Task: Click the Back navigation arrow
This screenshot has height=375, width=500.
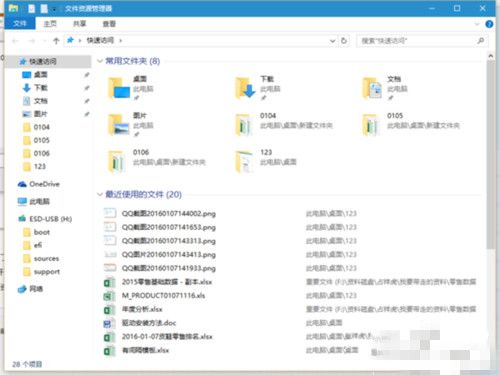Action: coord(15,41)
